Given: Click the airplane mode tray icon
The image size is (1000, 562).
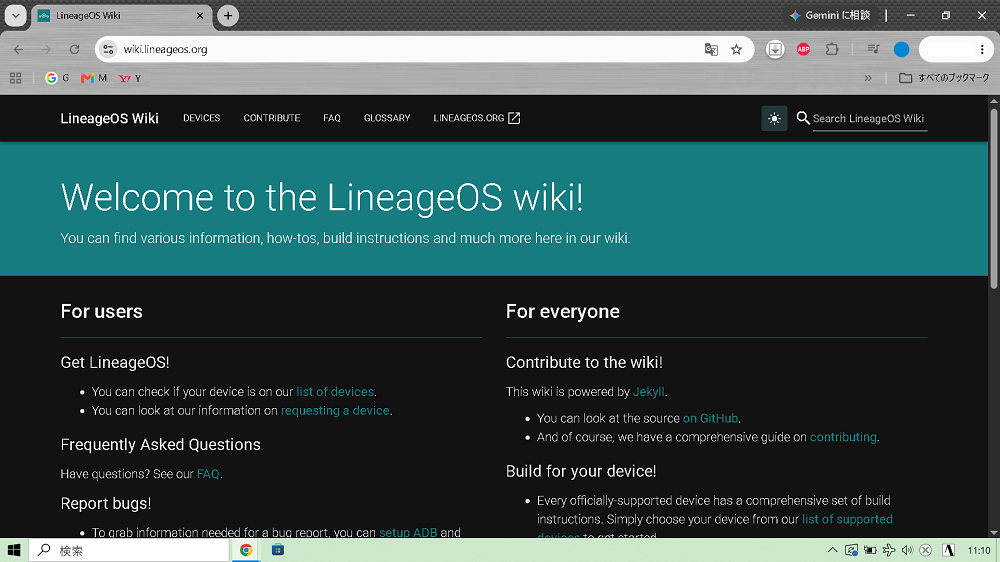Looking at the screenshot, I should pos(888,550).
